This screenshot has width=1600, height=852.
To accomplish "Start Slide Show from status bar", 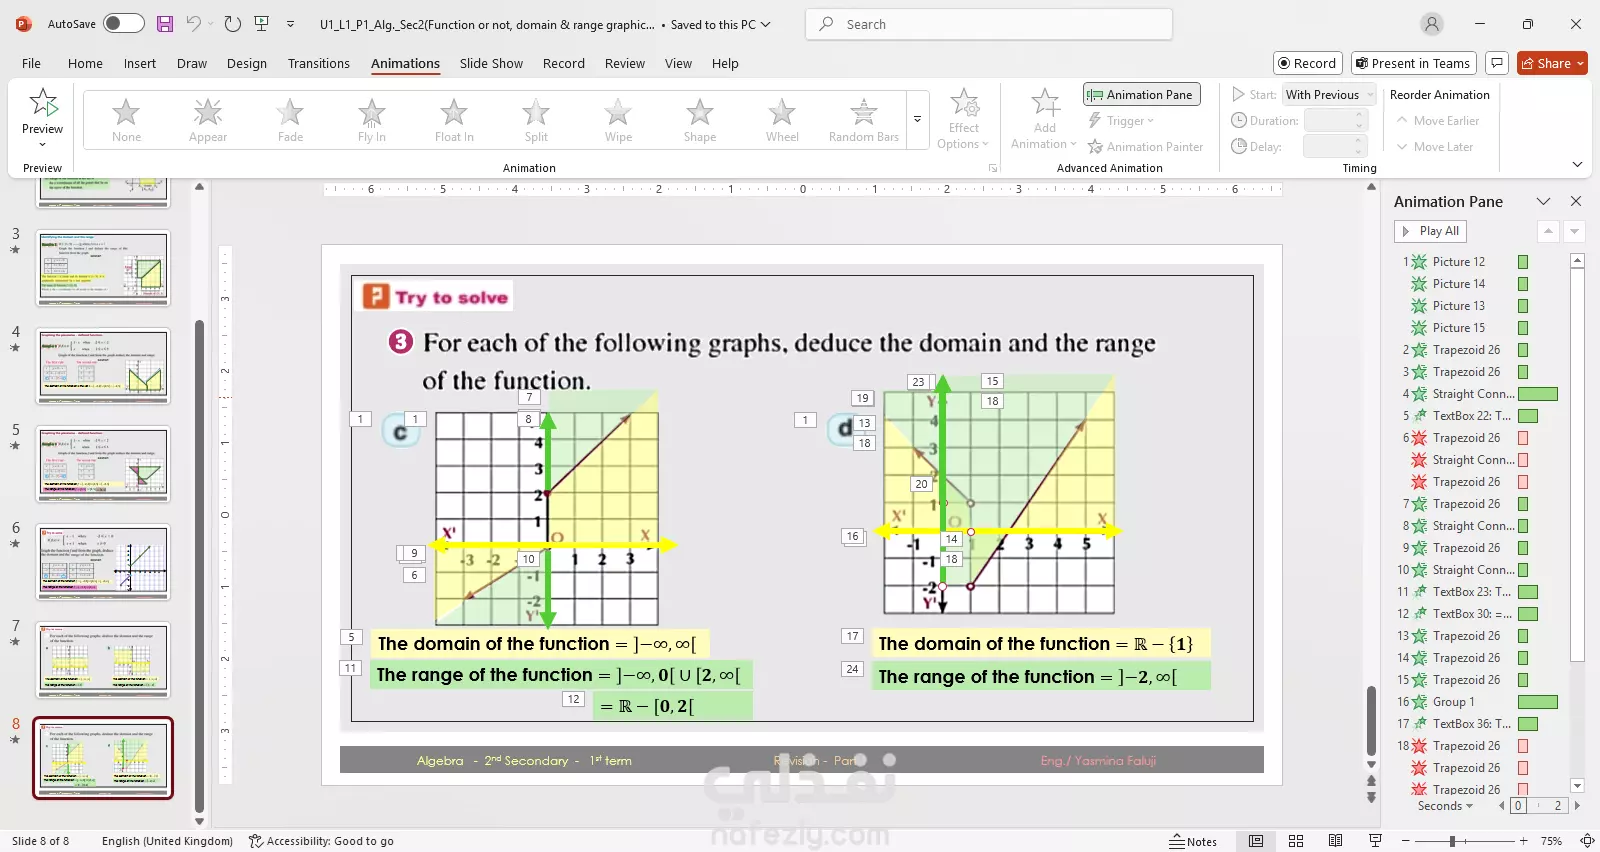I will [x=1375, y=841].
